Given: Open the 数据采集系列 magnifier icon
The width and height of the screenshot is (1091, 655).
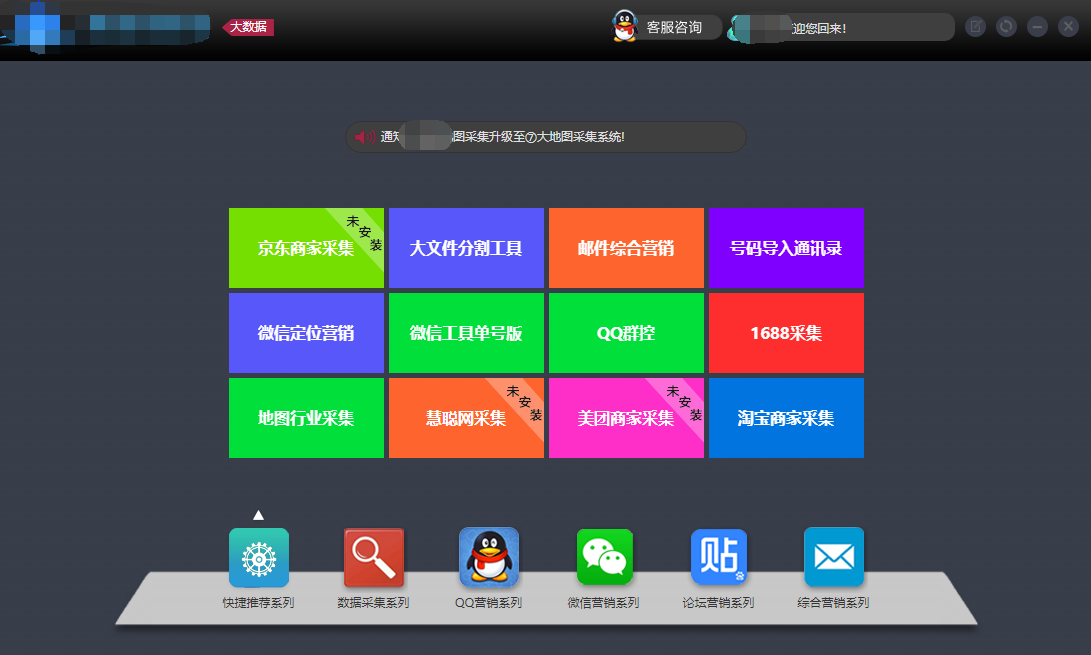Looking at the screenshot, I should point(374,558).
